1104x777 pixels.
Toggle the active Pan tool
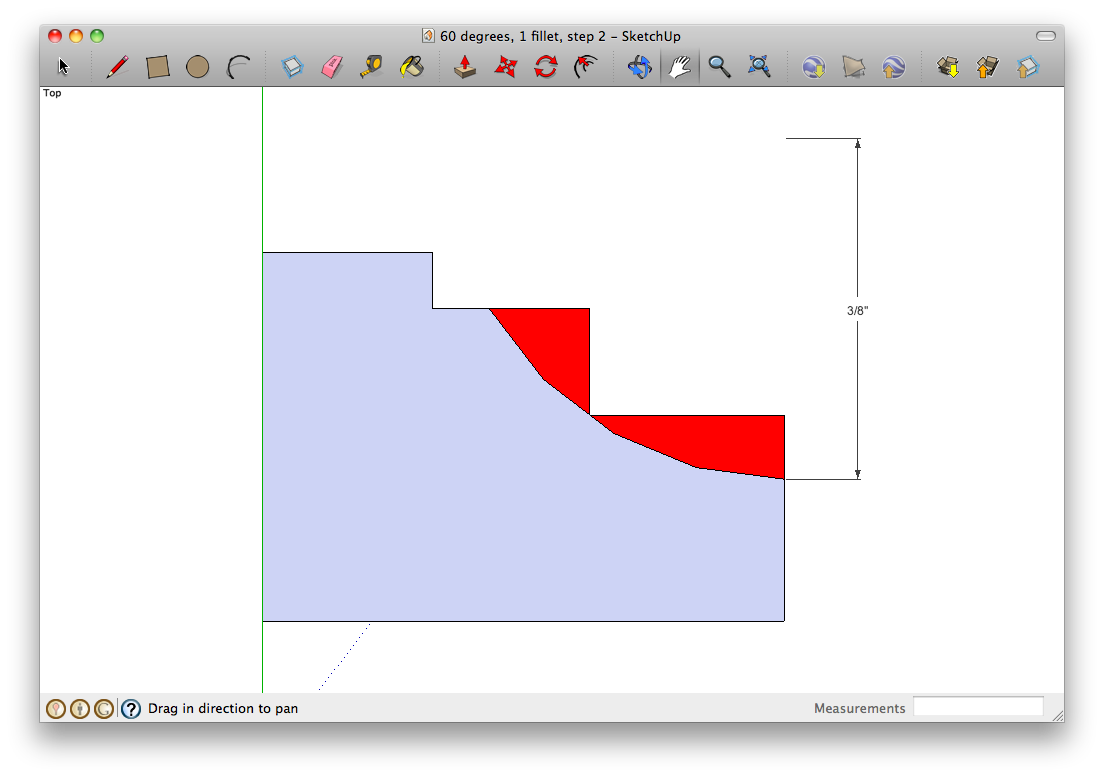coord(680,66)
